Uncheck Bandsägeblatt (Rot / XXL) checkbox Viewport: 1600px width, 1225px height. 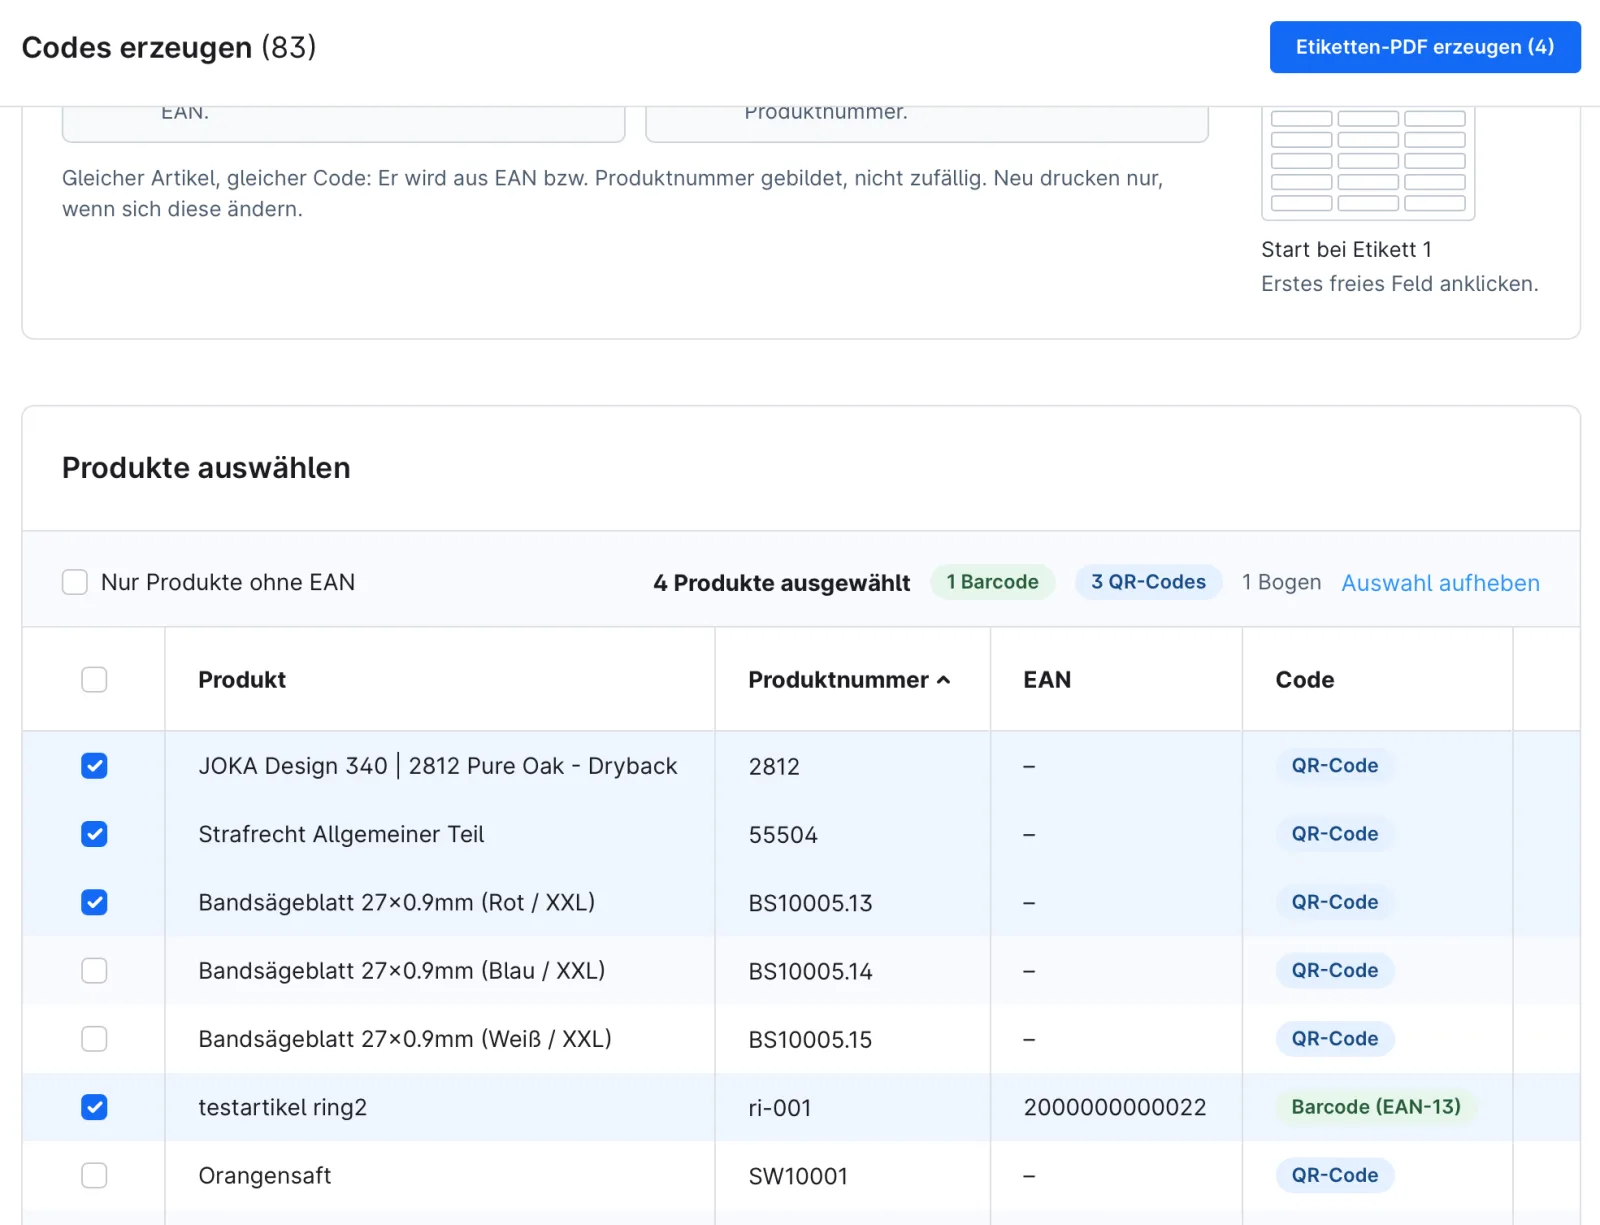pos(94,903)
